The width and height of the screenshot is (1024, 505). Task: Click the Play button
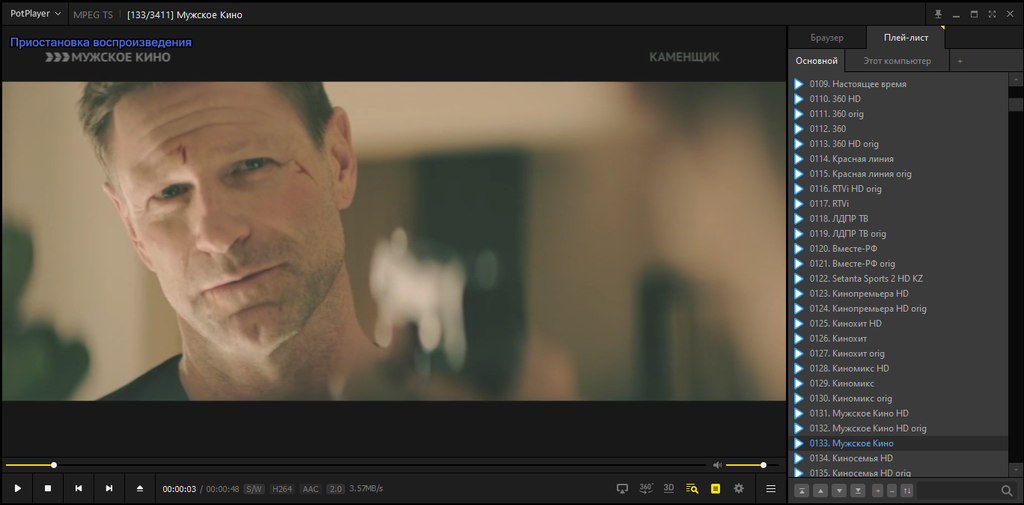18,488
